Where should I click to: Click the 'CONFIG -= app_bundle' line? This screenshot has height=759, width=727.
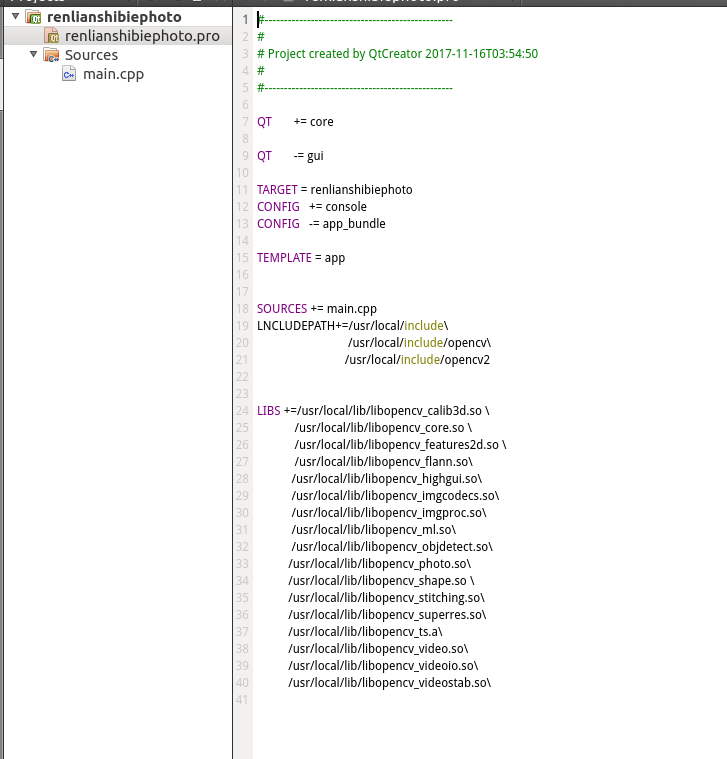coord(321,224)
